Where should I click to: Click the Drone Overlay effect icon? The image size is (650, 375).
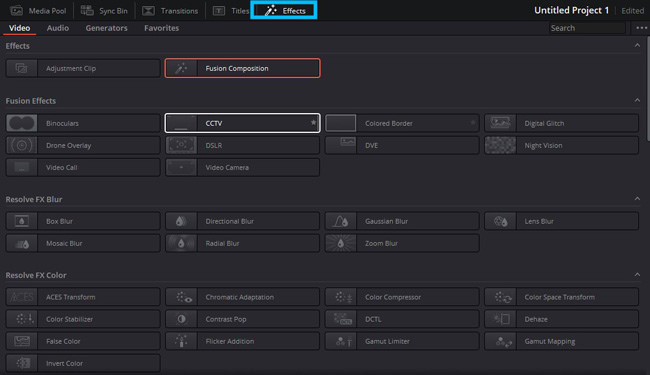pyautogui.click(x=22, y=145)
